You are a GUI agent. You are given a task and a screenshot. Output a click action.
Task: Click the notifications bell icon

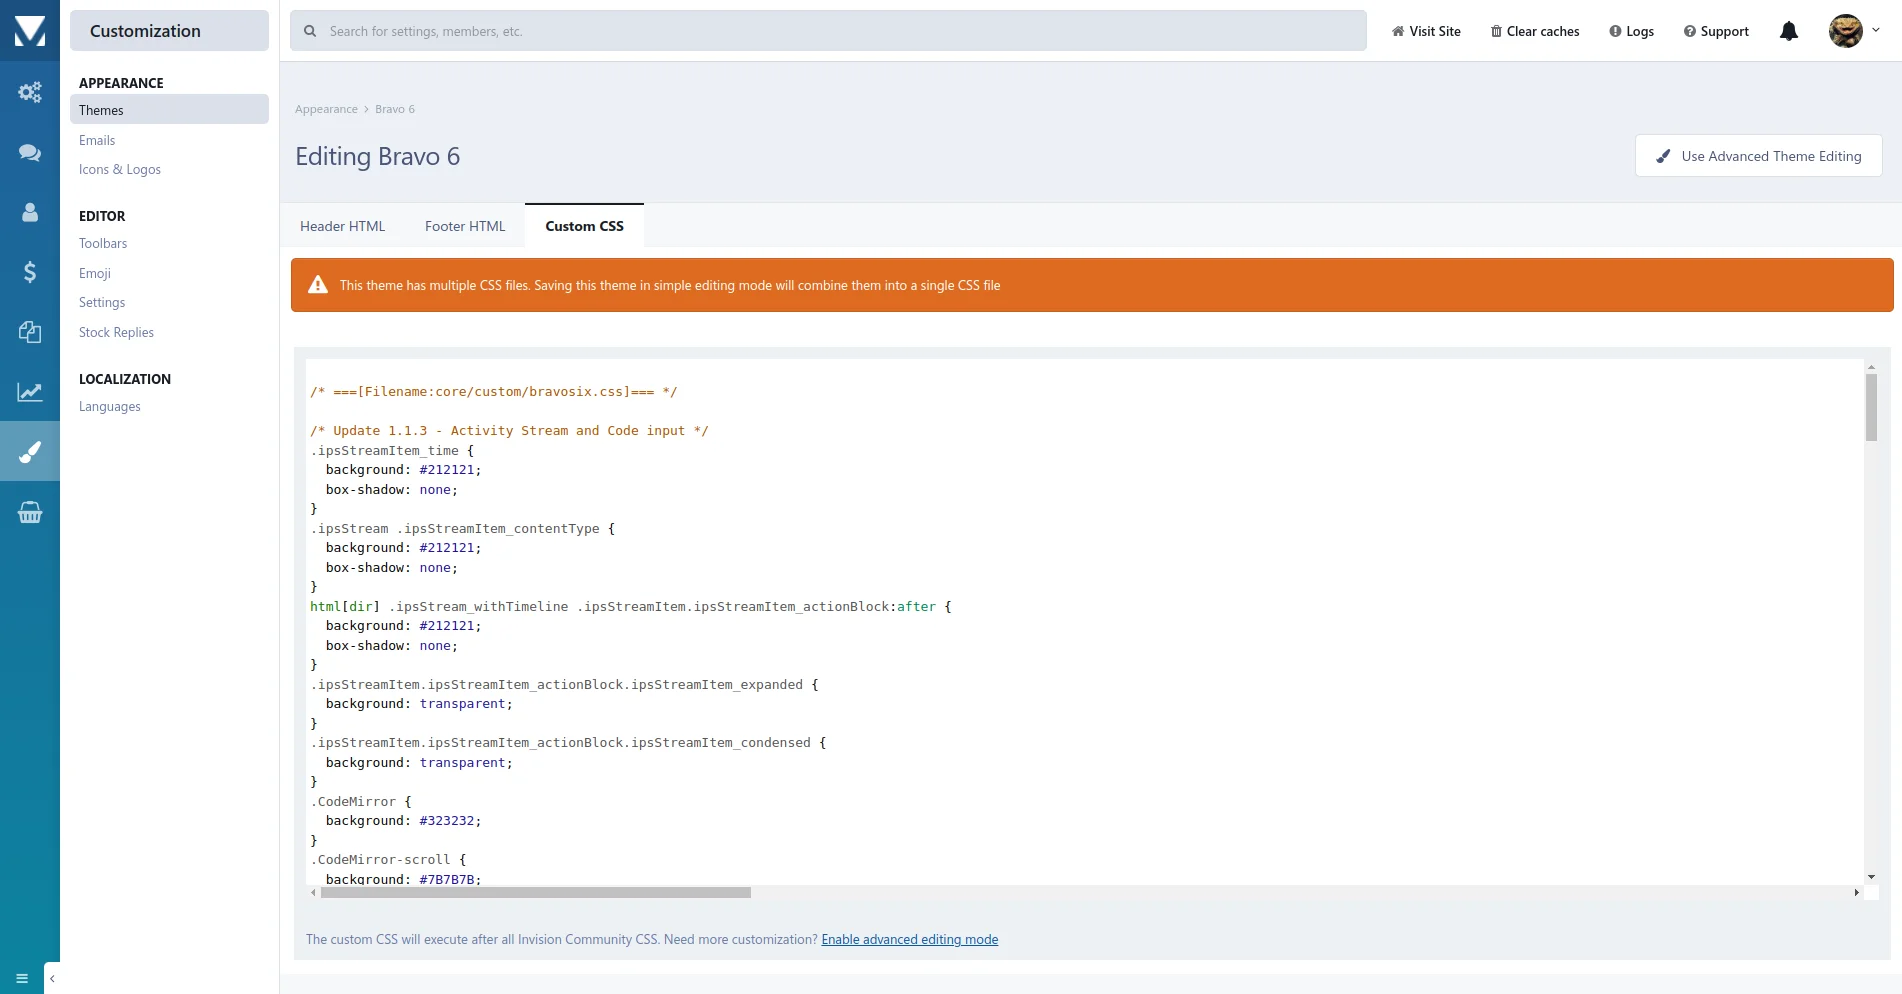click(1789, 32)
